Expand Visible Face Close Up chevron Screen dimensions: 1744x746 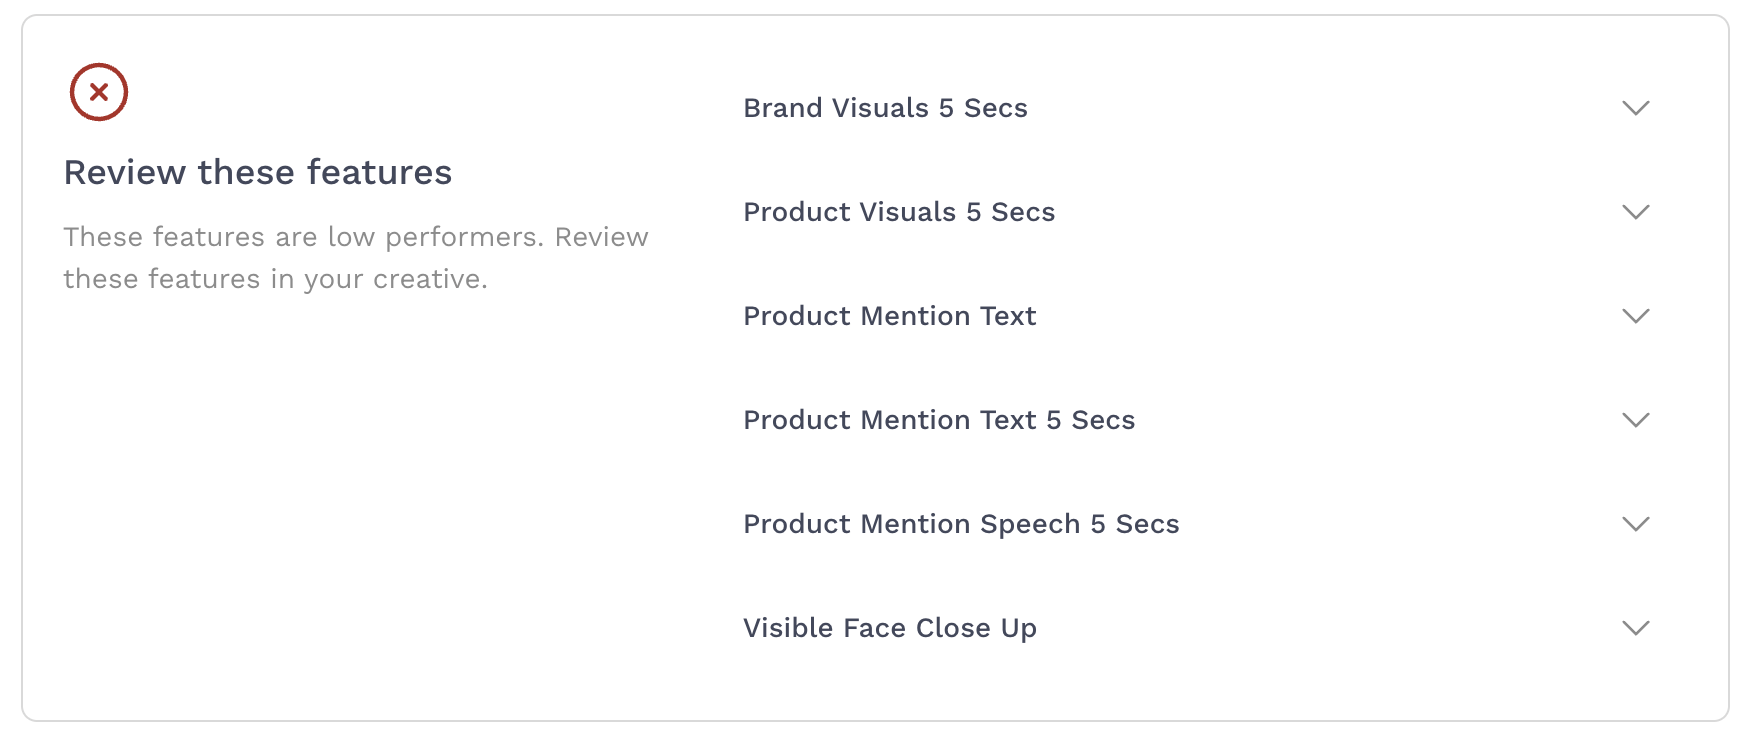coord(1635,628)
